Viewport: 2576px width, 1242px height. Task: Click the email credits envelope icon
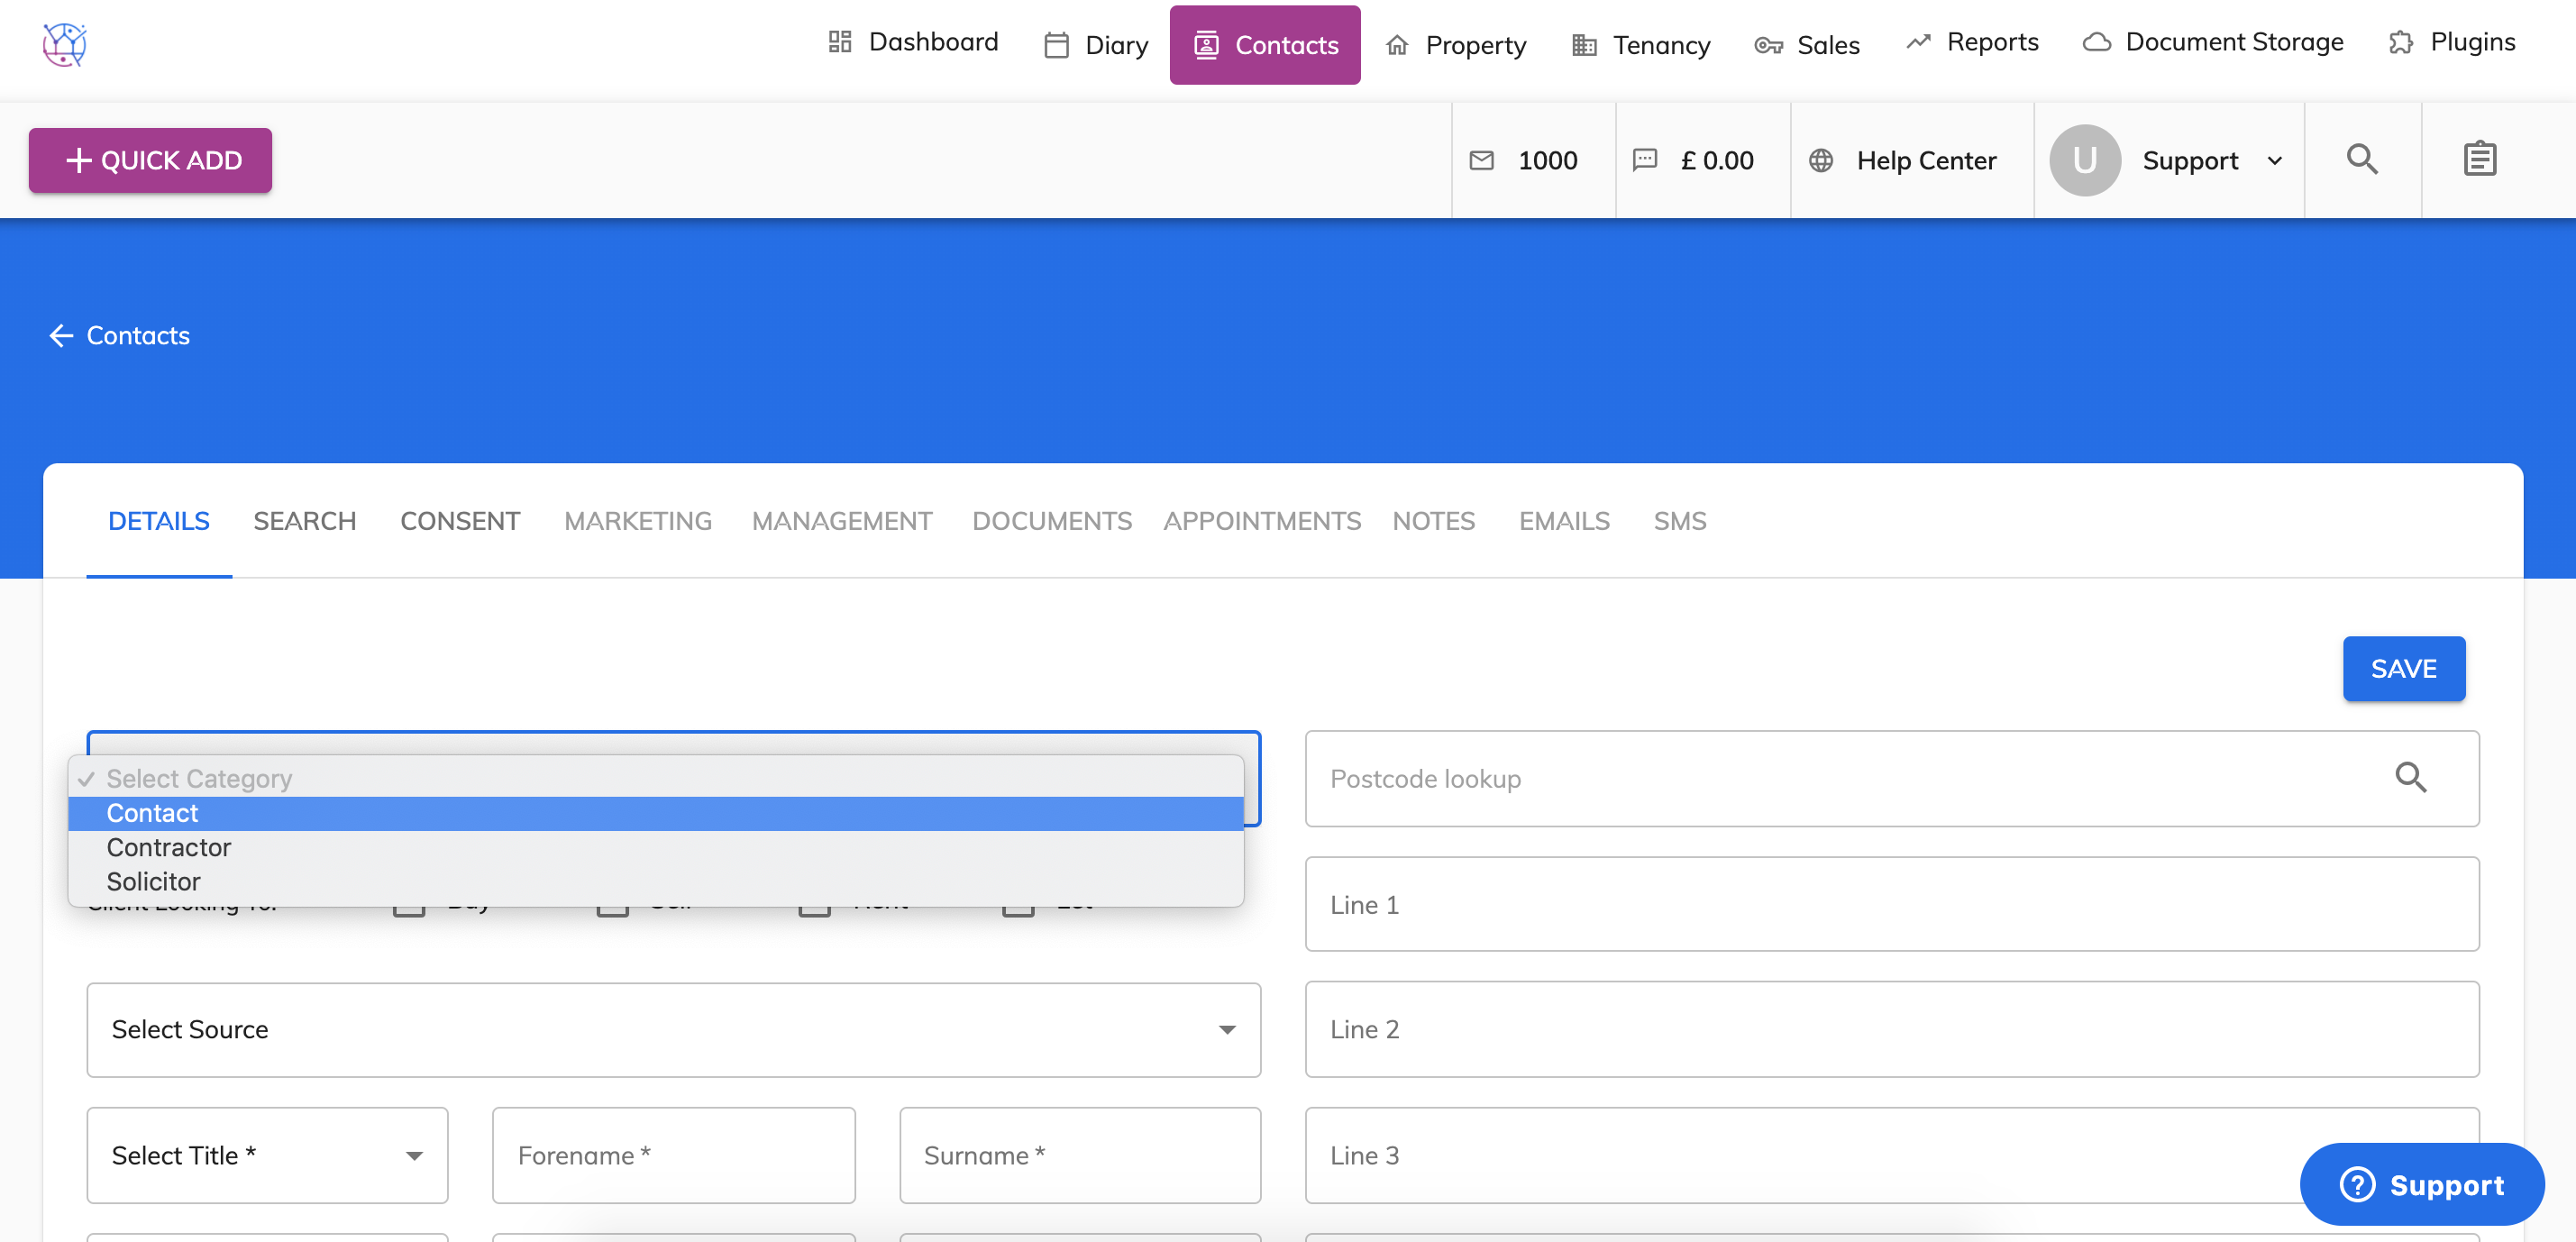[1481, 160]
